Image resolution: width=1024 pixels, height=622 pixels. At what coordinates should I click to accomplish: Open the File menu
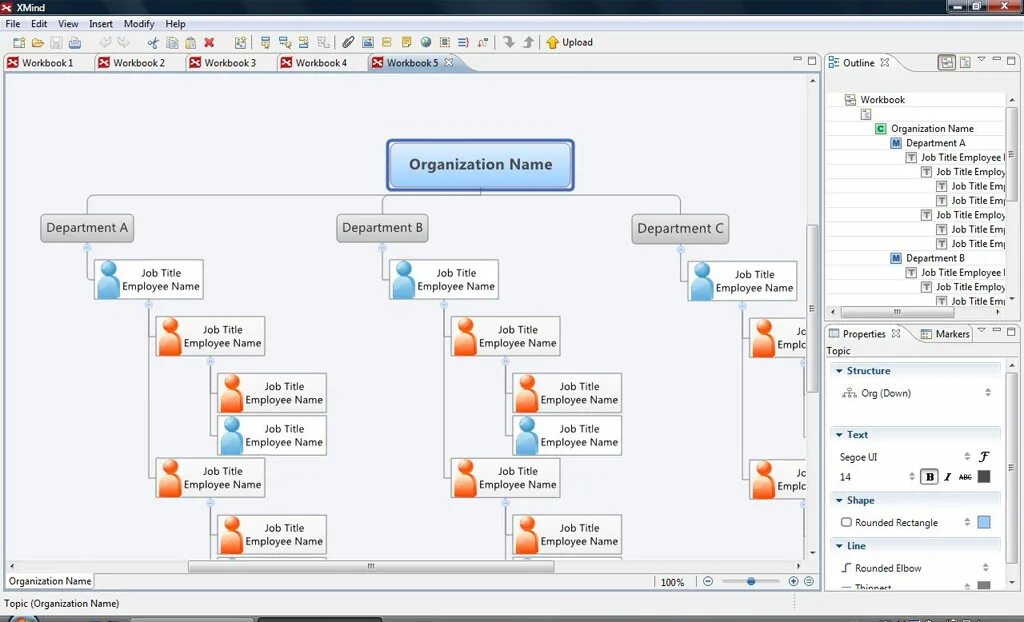(x=12, y=24)
